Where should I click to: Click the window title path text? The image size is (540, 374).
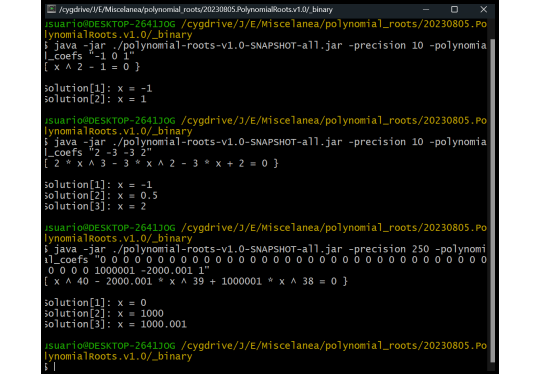(196, 10)
